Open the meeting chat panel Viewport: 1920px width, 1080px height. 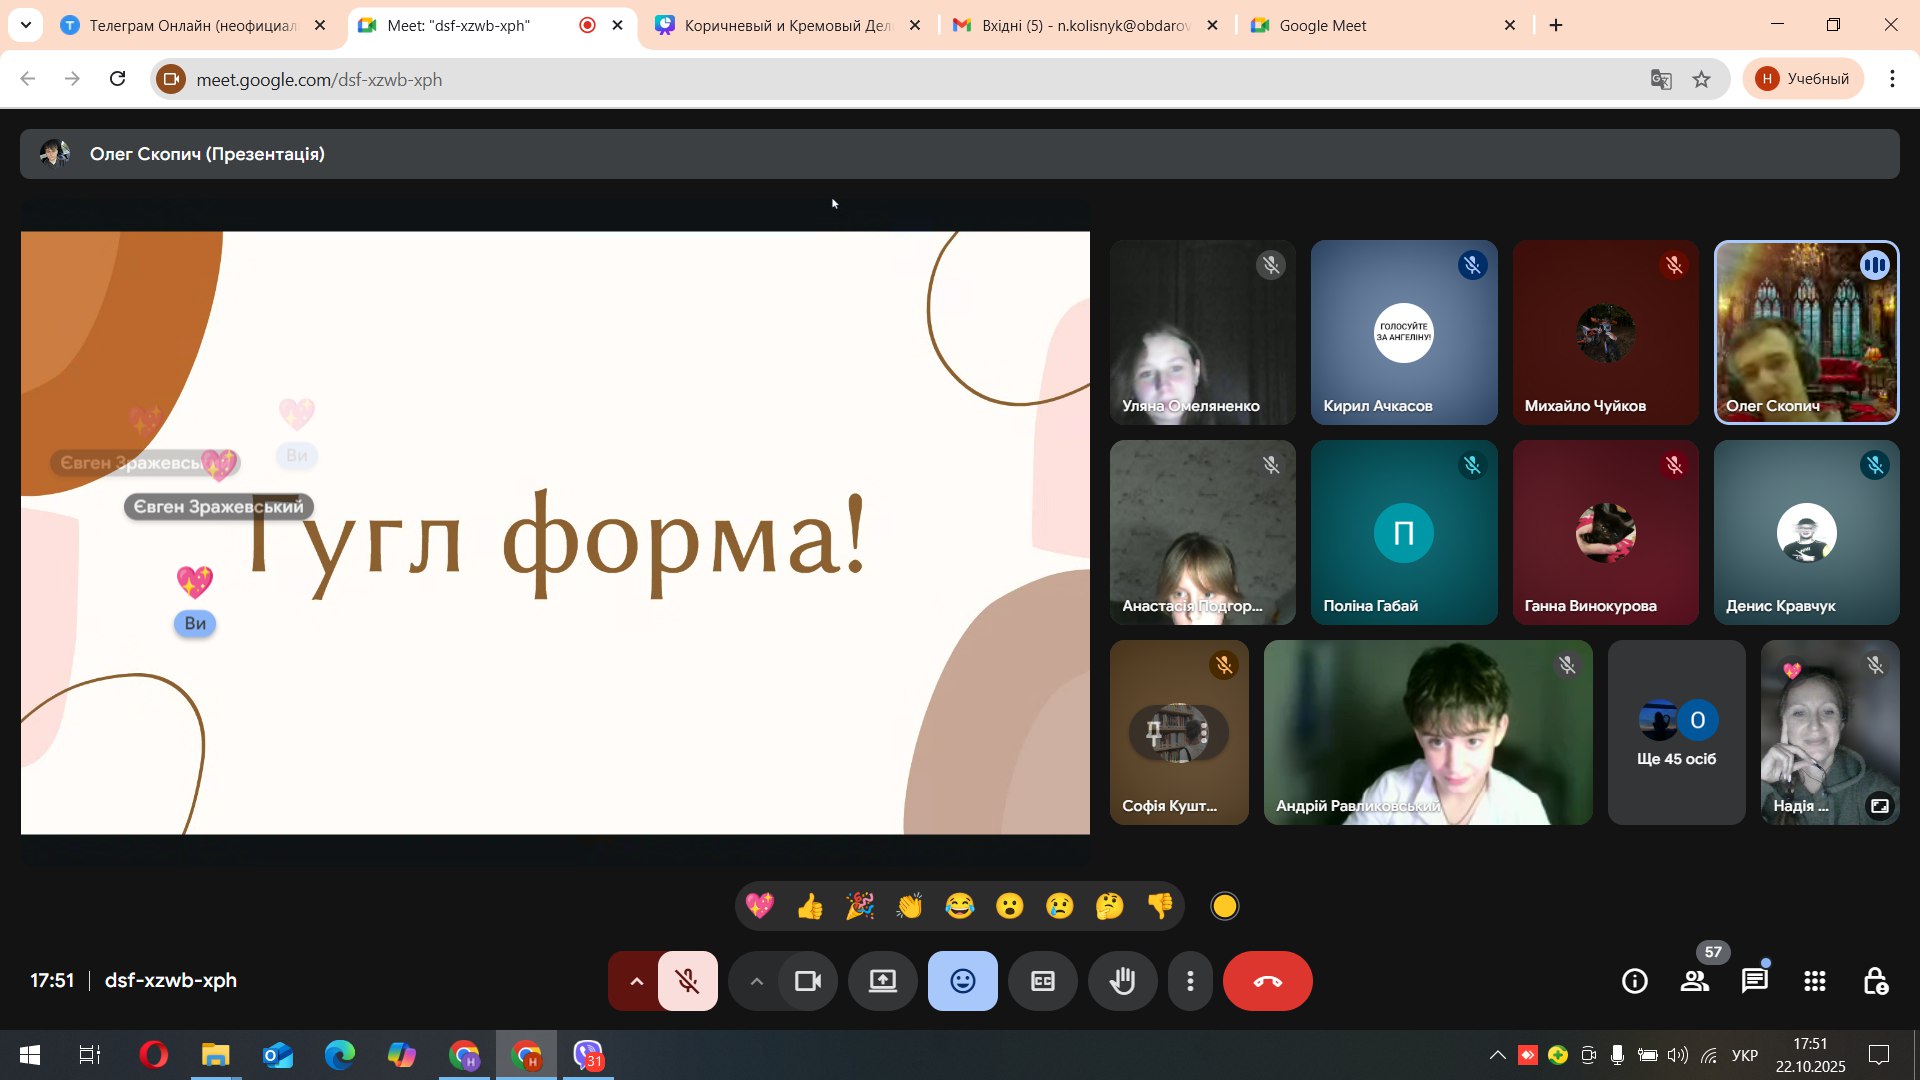(x=1755, y=981)
